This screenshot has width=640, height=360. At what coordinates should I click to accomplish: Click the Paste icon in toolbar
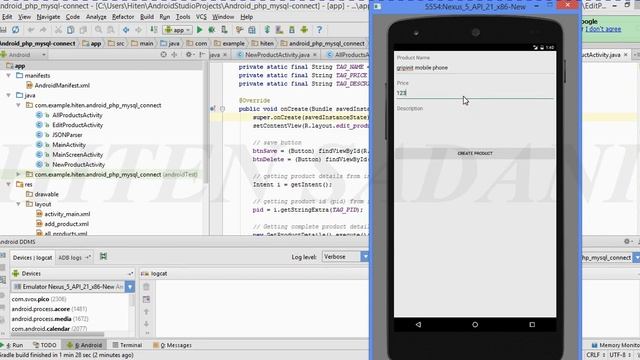point(83,30)
